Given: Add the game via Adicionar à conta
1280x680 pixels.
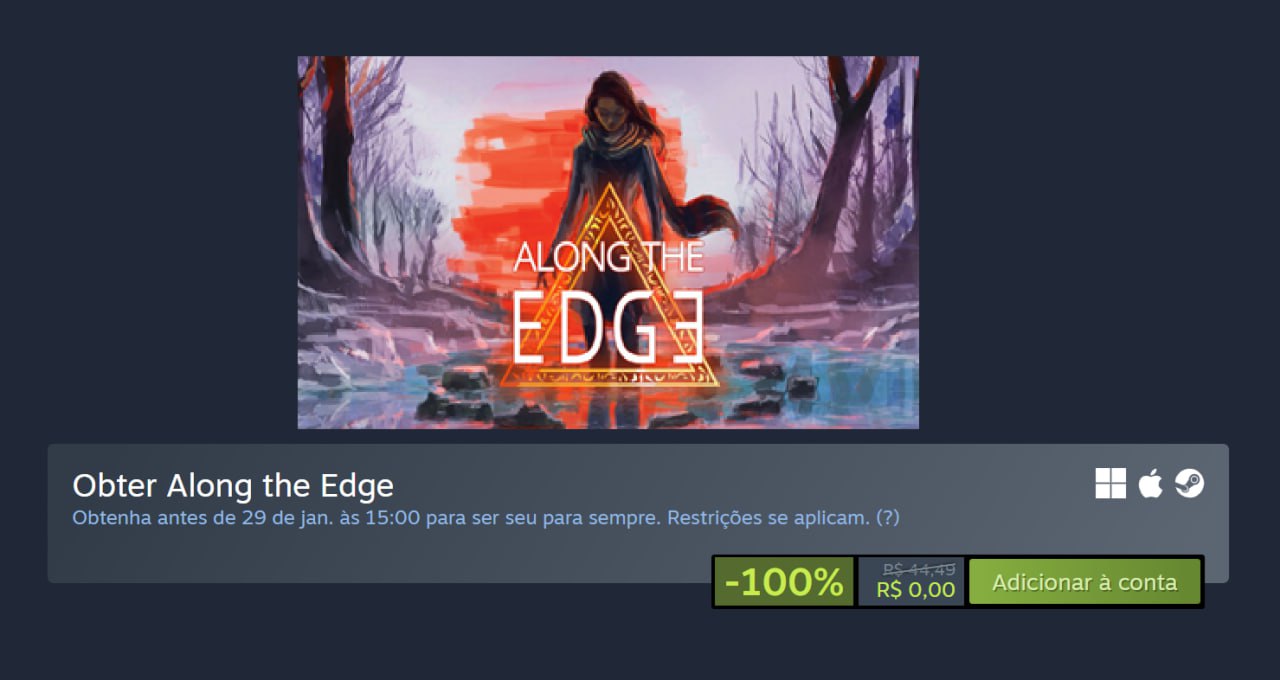Looking at the screenshot, I should (x=1085, y=582).
